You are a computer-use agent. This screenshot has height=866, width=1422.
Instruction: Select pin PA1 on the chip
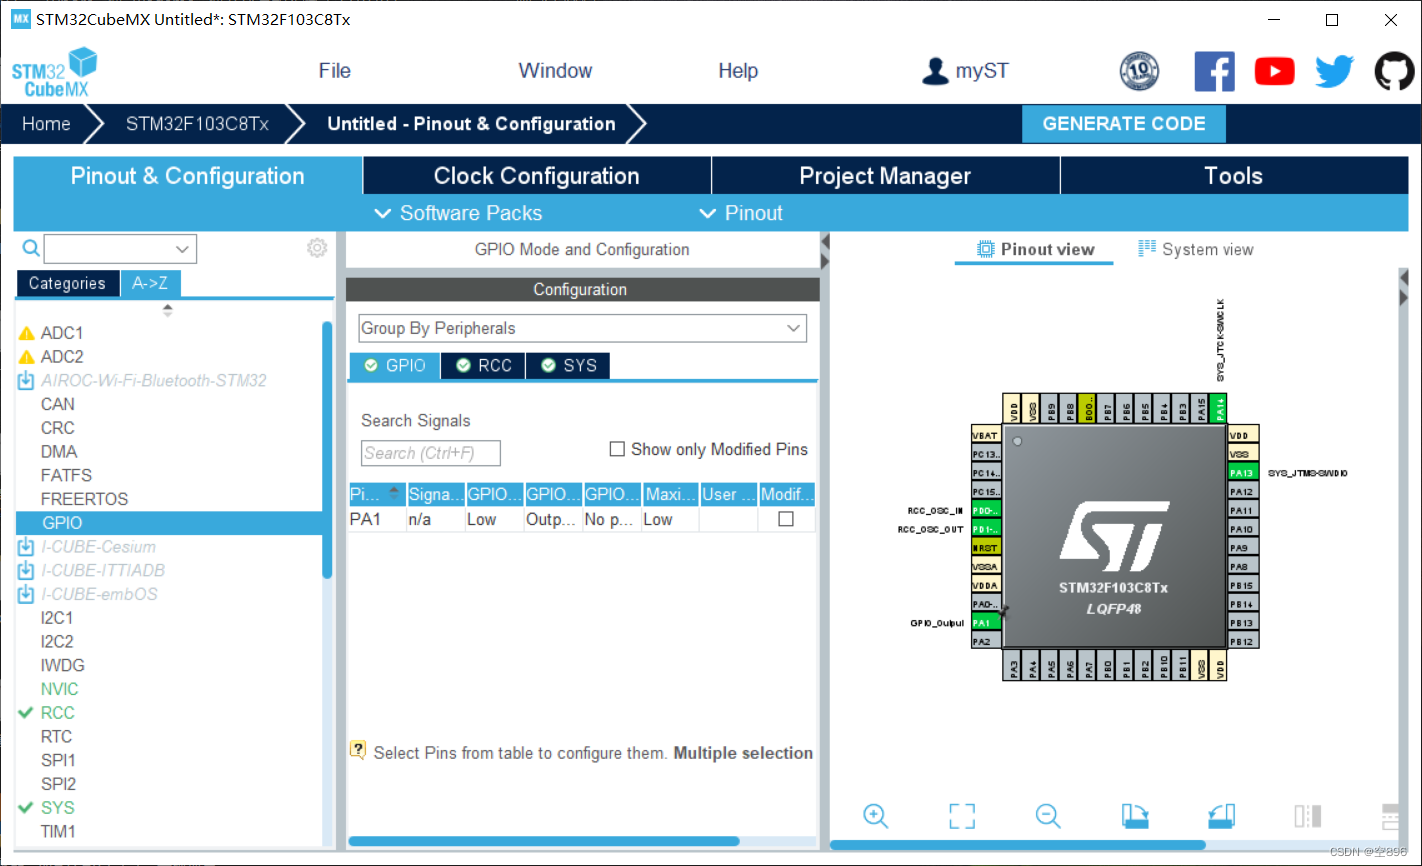(x=985, y=623)
